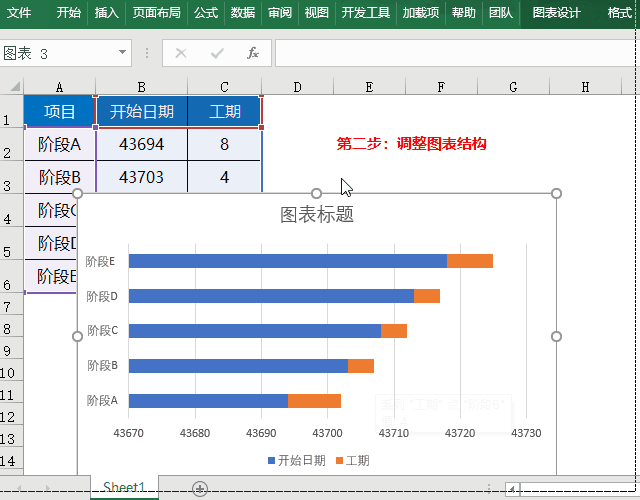Click the Select All corner triangle
640x500 pixels.
tap(15, 86)
